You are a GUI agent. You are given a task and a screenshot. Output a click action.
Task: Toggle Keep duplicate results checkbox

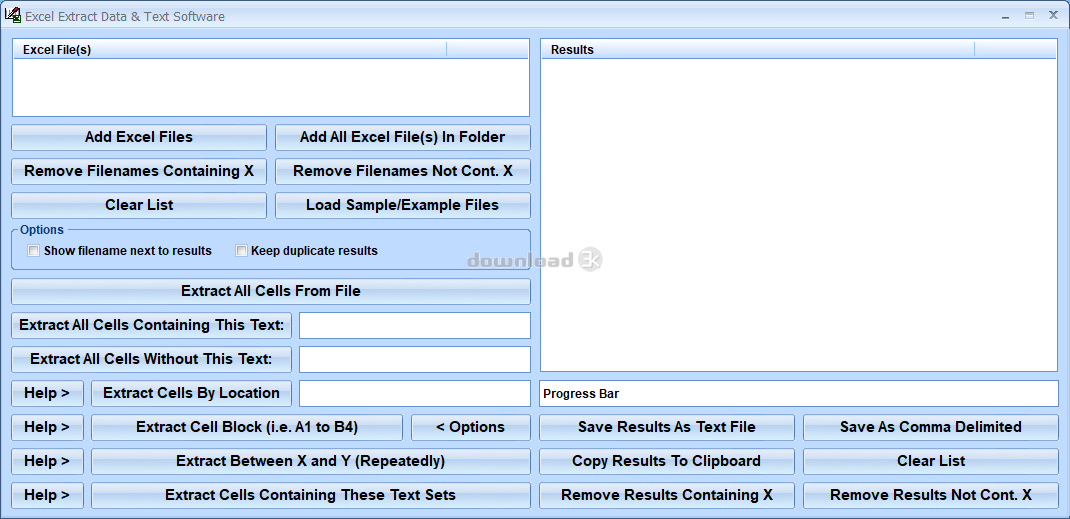point(241,251)
